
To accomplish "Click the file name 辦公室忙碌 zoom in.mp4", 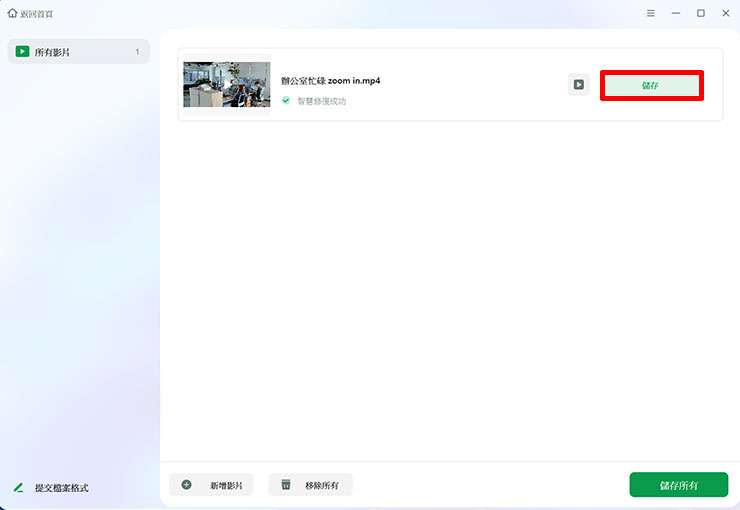I will pyautogui.click(x=330, y=81).
